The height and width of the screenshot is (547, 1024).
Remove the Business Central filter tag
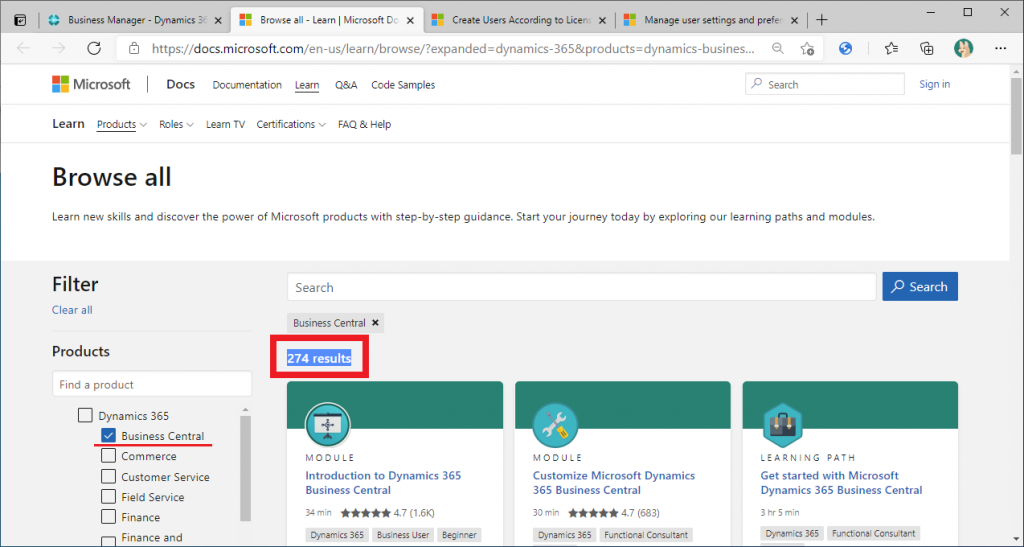pos(376,322)
